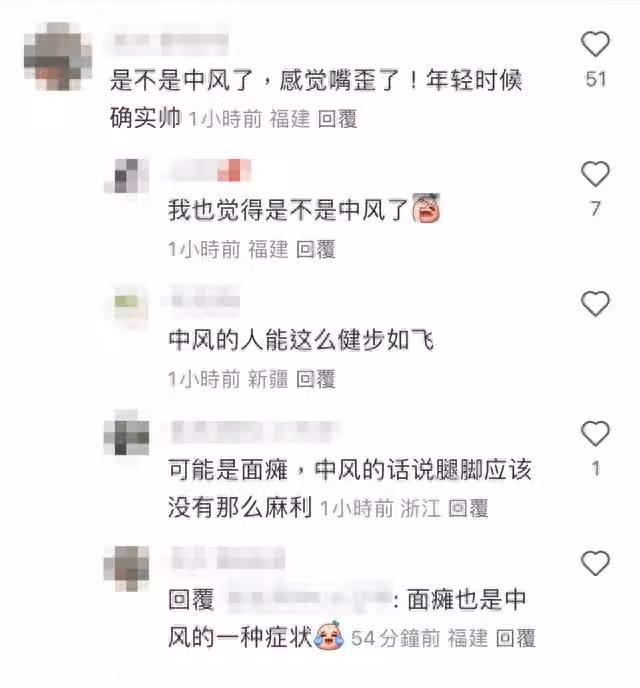Open the mentioned user in the last reply
This screenshot has width=640, height=688.
tap(310, 600)
